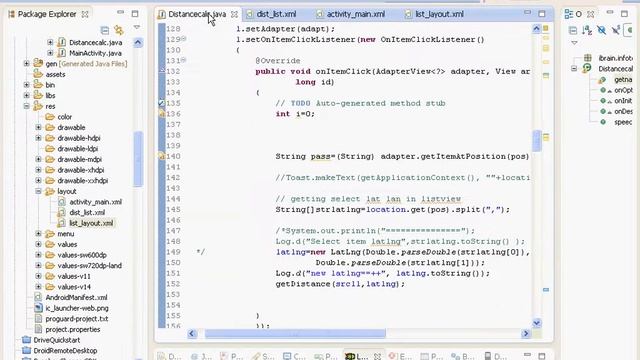
Task: Toggle Hide Static Members in Outline toolbar
Action: tap(616, 30)
